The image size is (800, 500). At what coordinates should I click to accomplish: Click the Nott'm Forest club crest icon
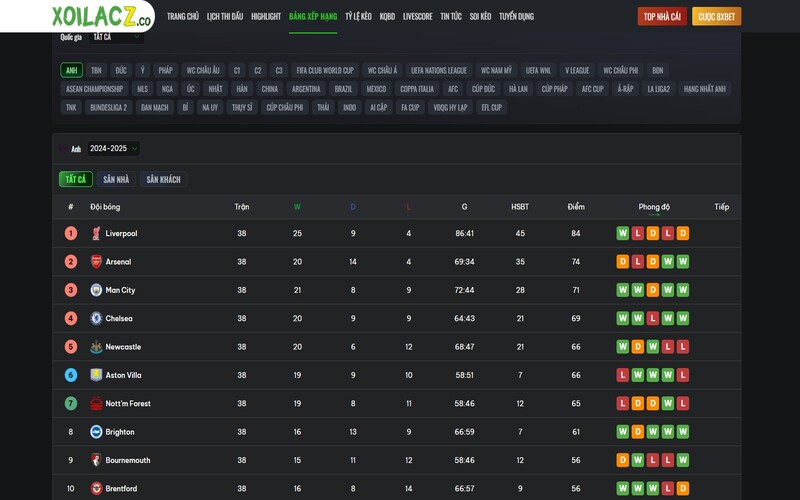[96, 404]
